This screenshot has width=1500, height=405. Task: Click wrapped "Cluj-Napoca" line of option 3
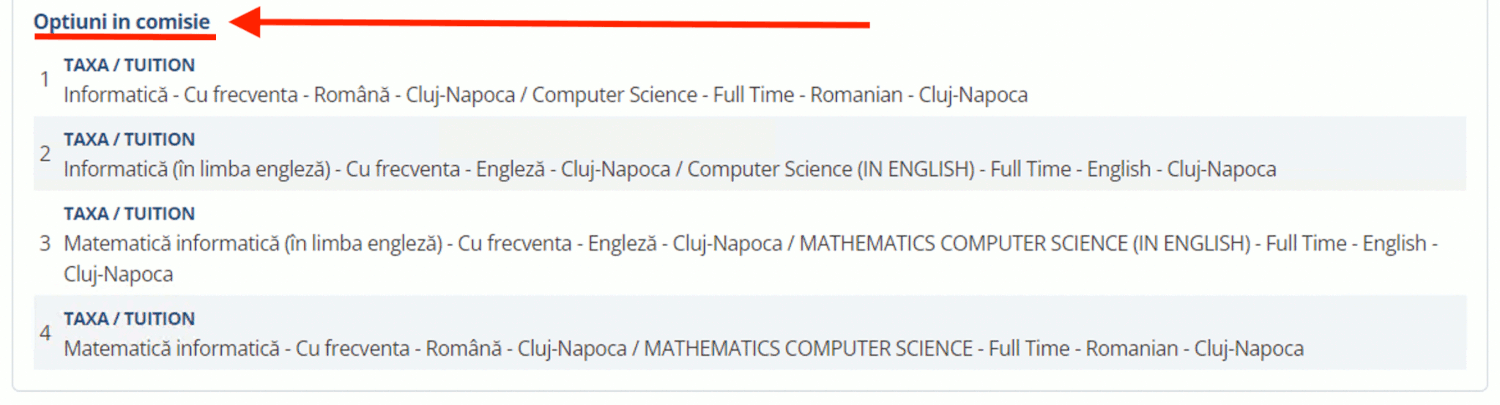click(119, 274)
